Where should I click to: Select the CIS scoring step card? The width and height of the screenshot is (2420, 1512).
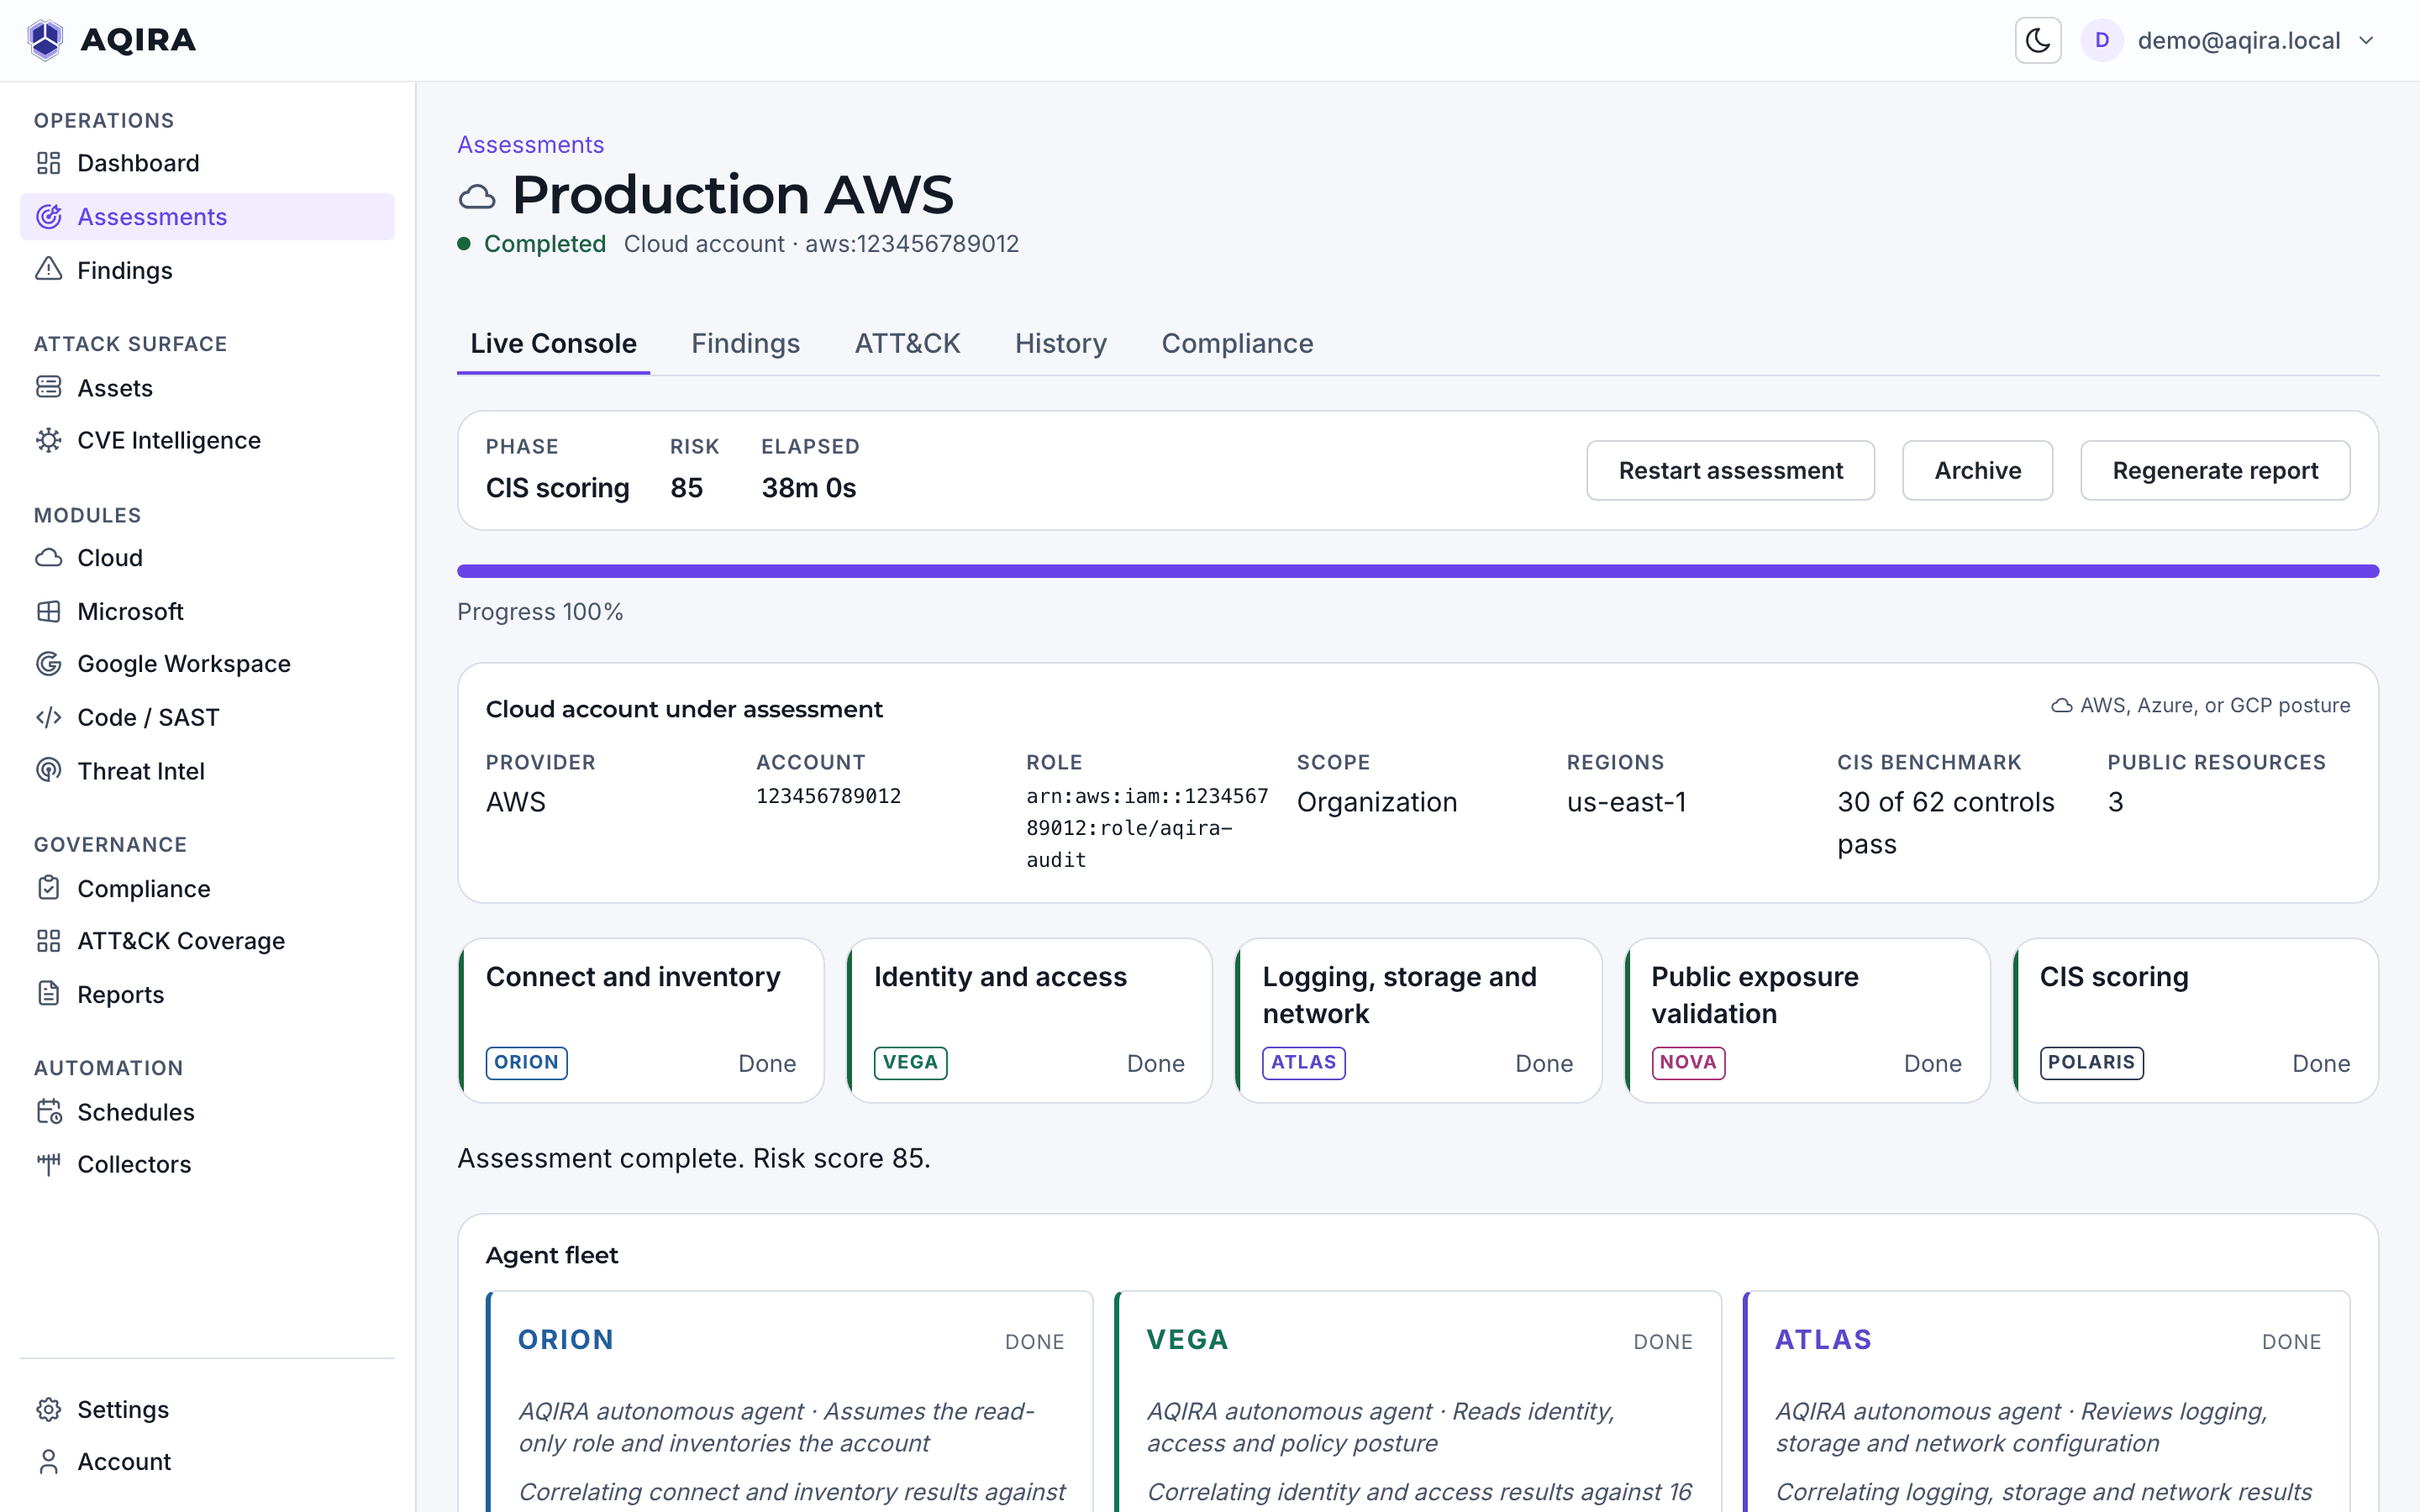pyautogui.click(x=2195, y=1020)
